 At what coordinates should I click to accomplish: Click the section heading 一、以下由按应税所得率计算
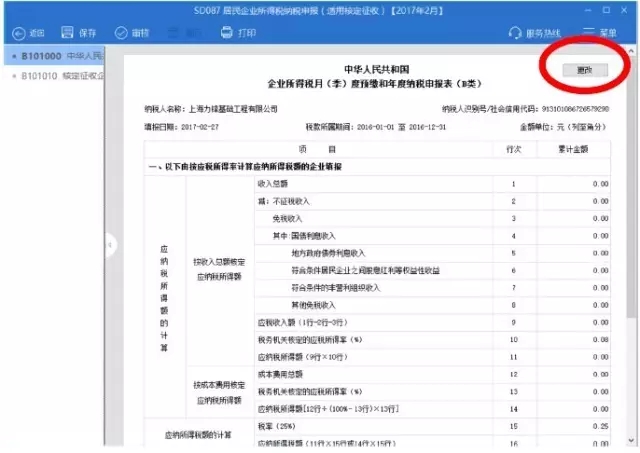pyautogui.click(x=245, y=167)
